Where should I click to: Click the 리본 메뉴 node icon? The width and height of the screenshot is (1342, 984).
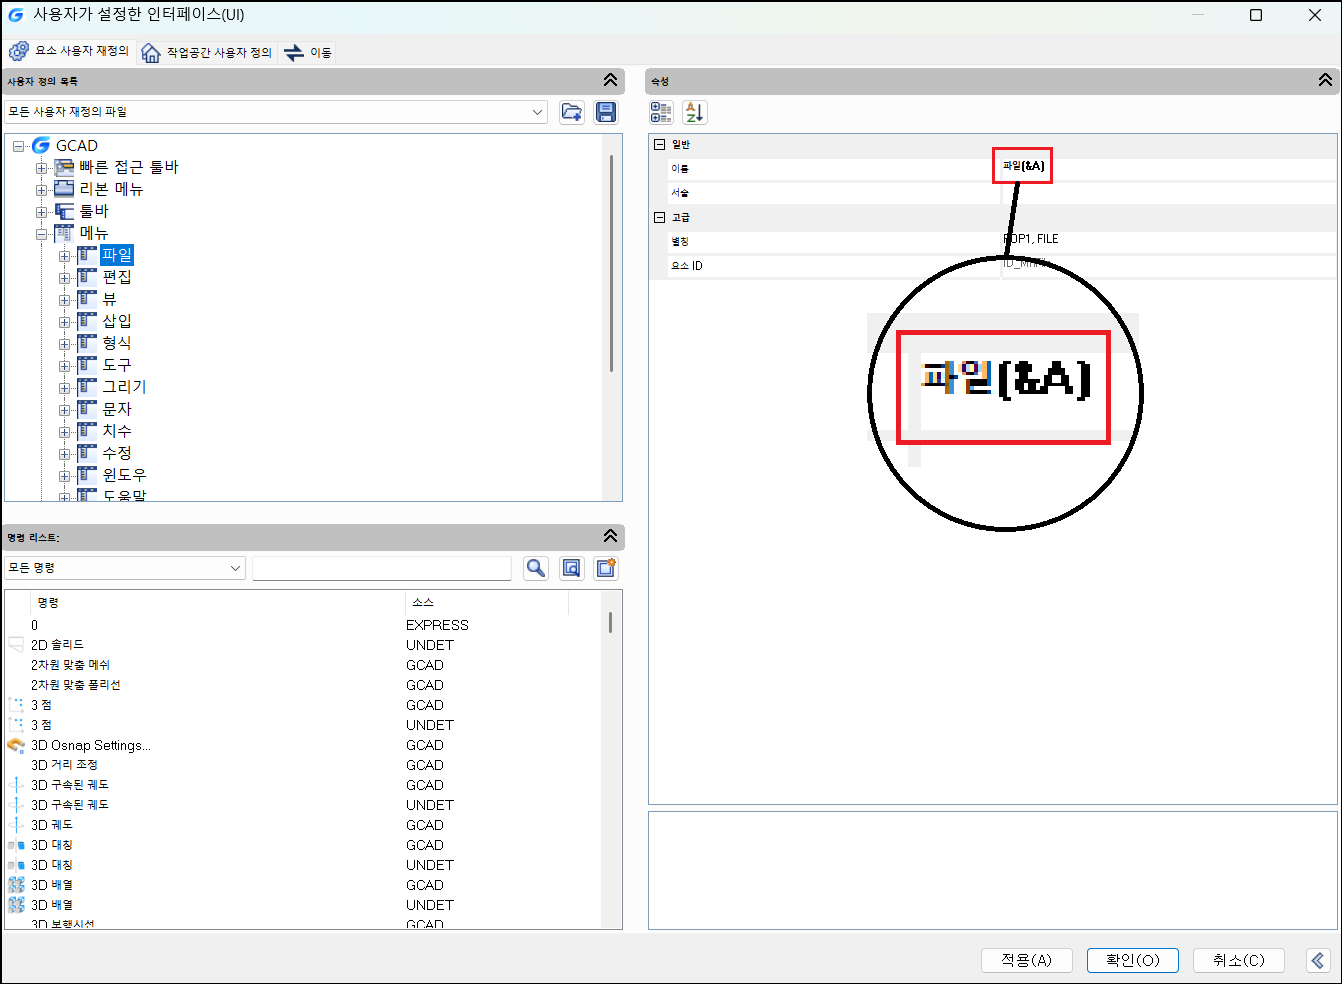coord(64,189)
